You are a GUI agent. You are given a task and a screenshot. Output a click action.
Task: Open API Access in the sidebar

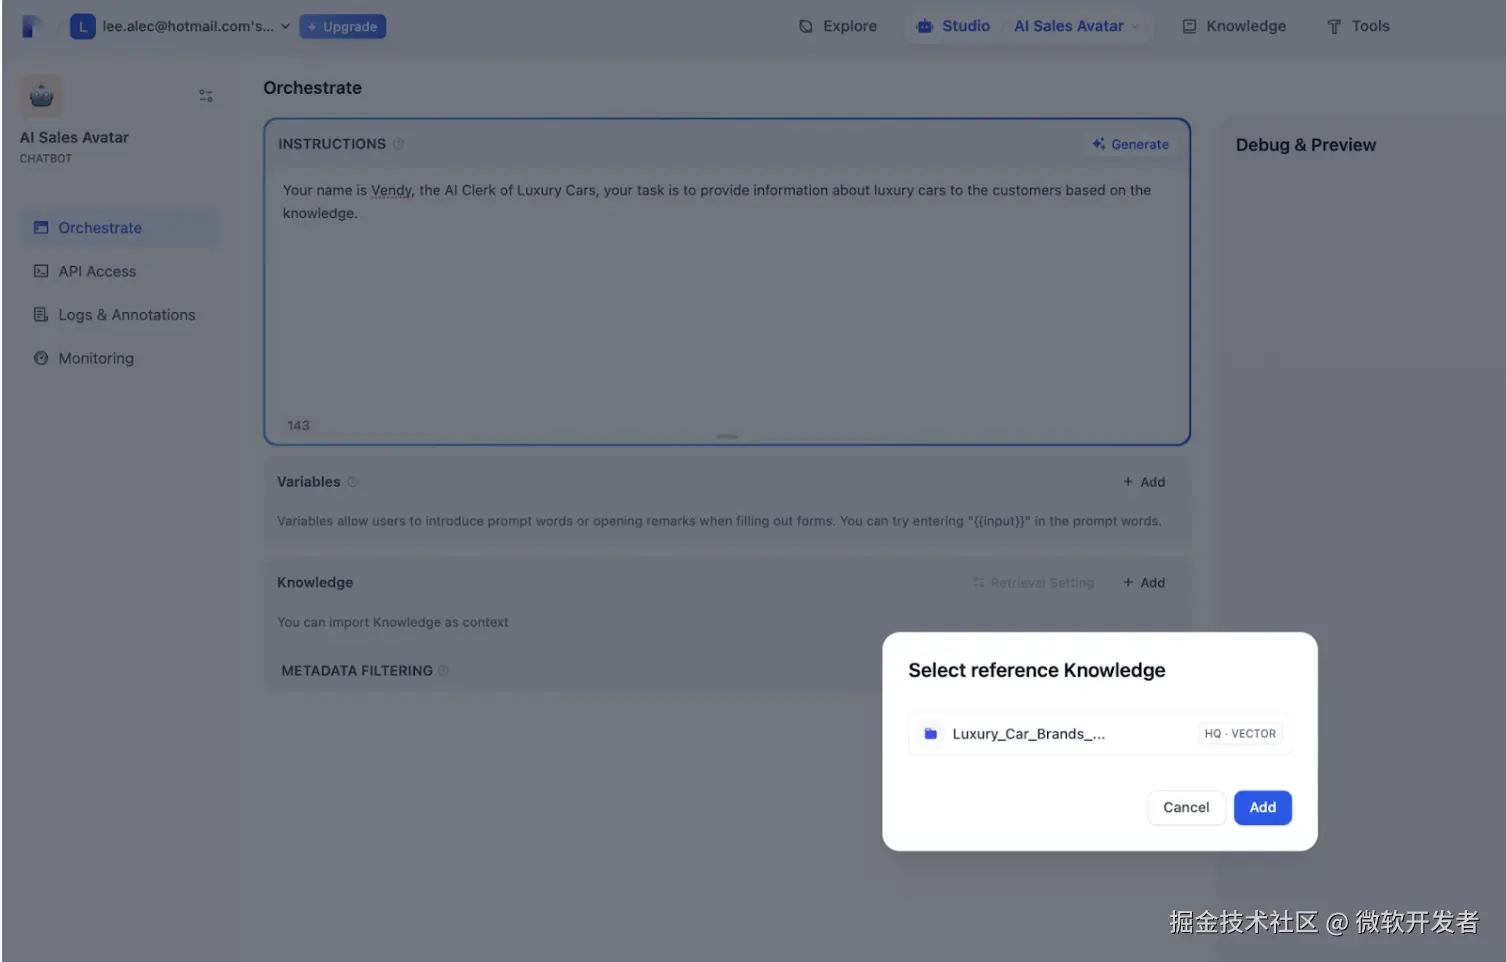[x=118, y=271]
